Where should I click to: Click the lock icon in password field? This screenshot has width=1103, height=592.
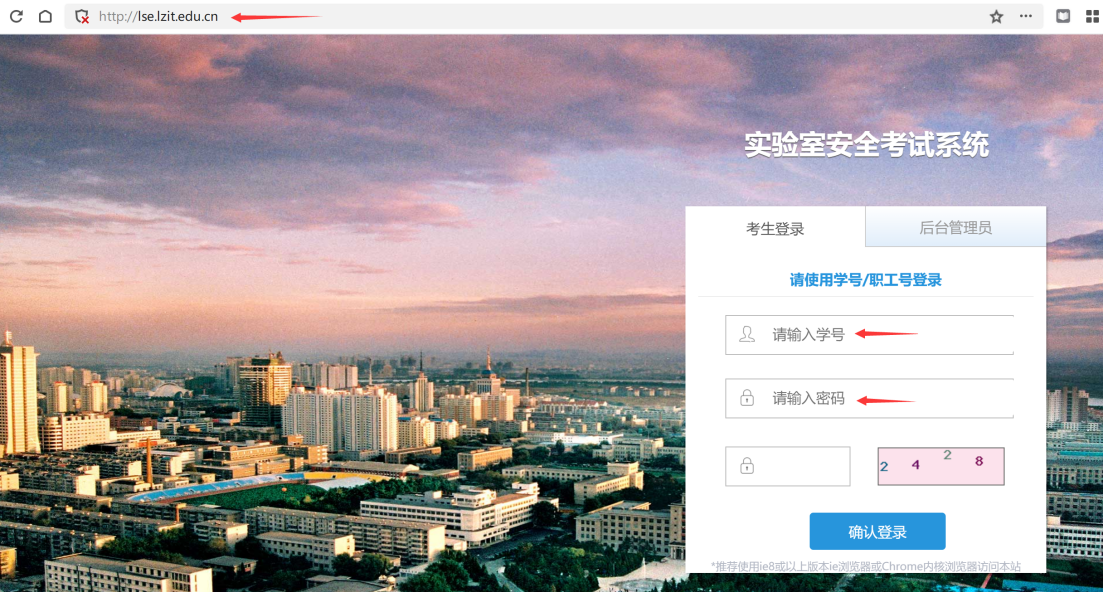(747, 398)
